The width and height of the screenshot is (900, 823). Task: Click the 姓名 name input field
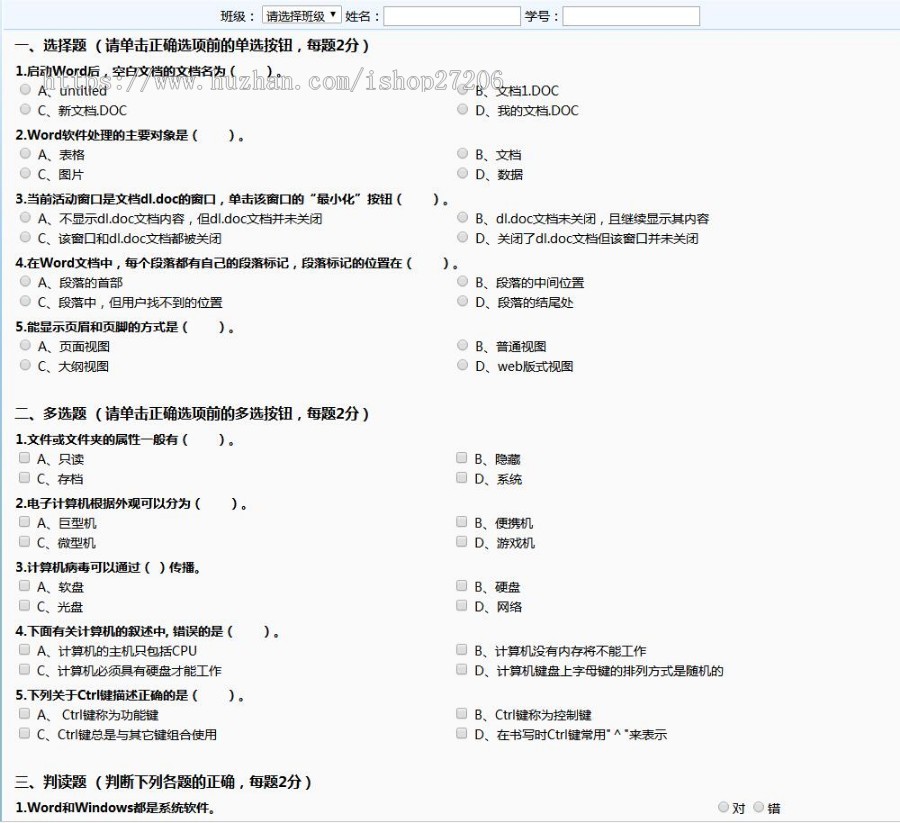coord(452,16)
